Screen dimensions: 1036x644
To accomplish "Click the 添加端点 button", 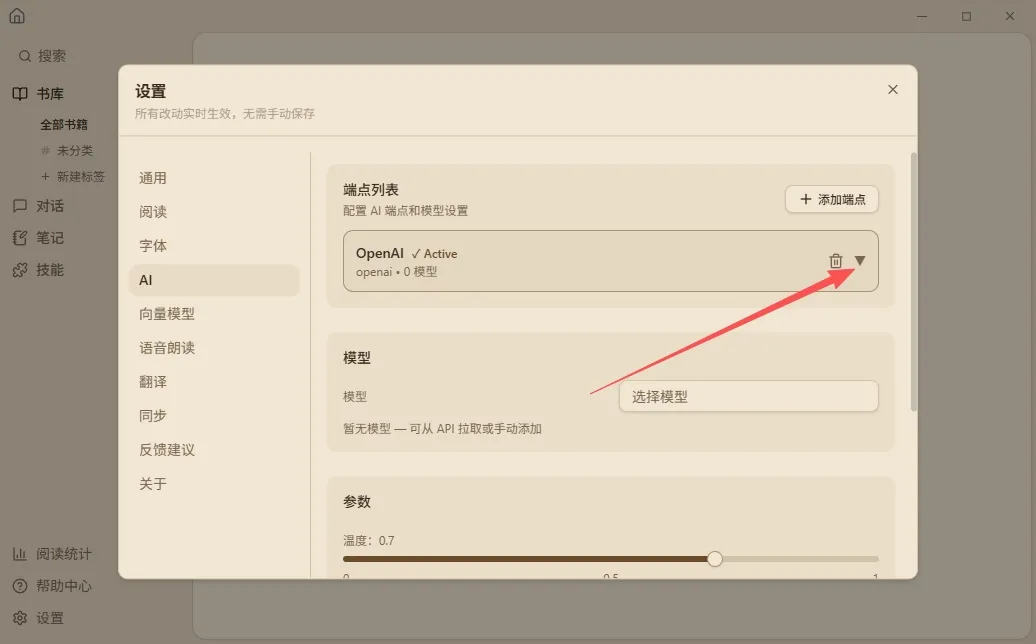I will [x=832, y=199].
